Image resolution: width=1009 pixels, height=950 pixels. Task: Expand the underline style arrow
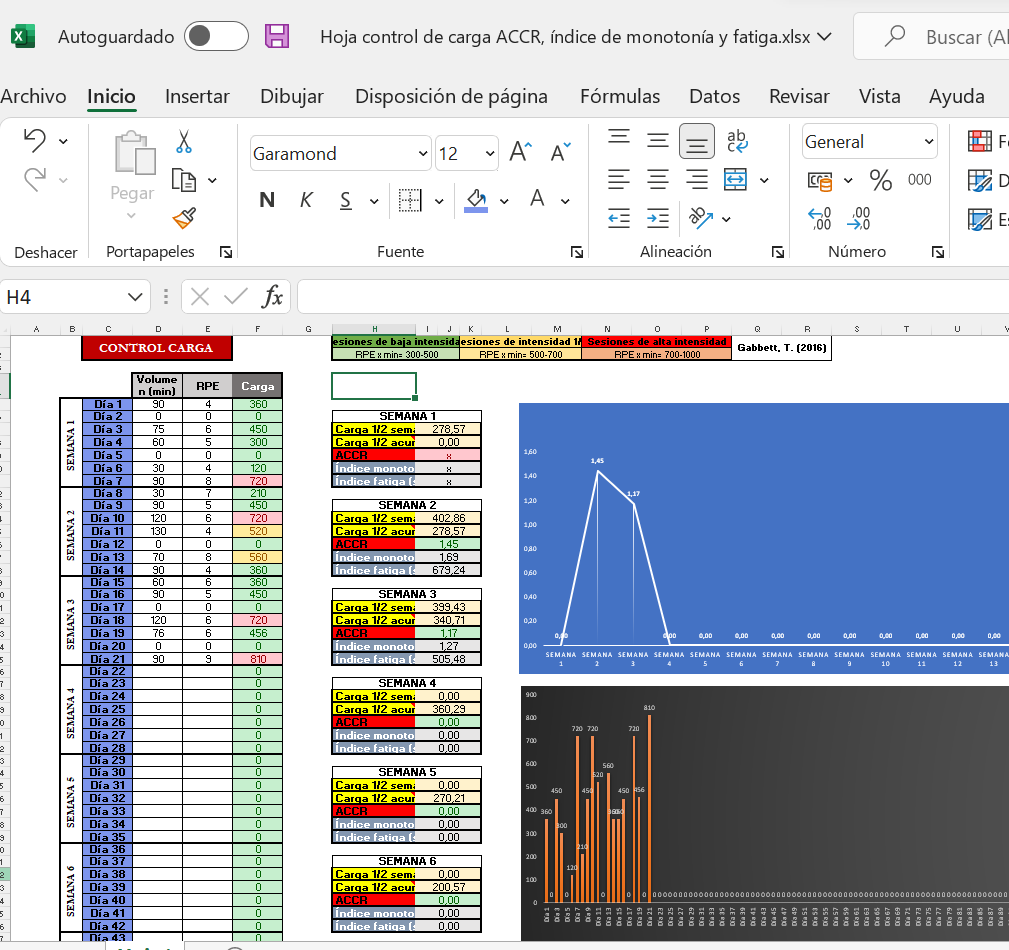[374, 201]
